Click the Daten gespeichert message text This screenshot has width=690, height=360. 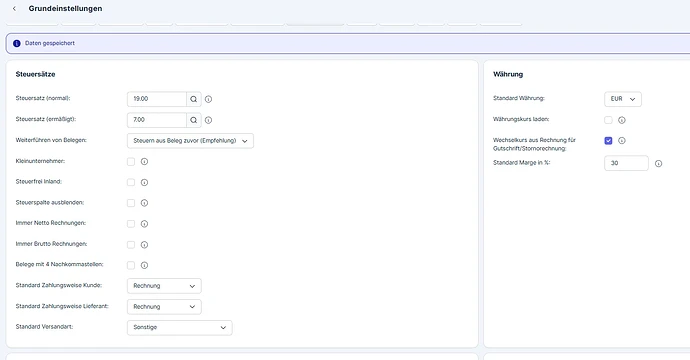(50, 43)
